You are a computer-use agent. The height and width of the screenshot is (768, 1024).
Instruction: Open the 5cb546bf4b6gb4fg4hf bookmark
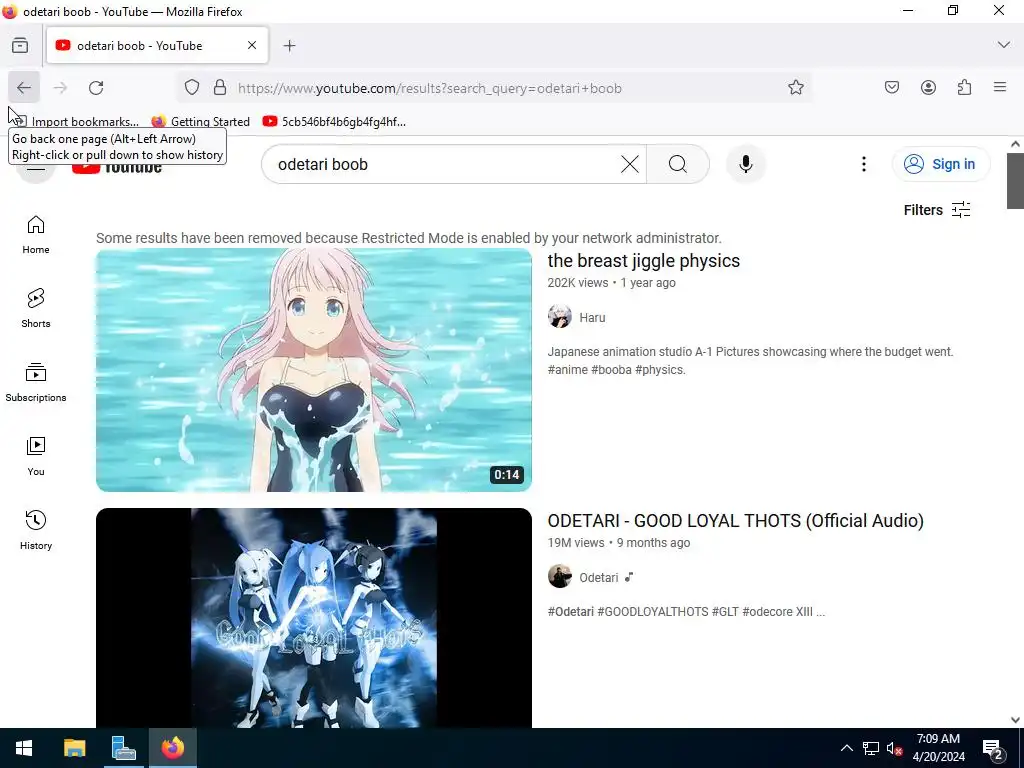334,121
